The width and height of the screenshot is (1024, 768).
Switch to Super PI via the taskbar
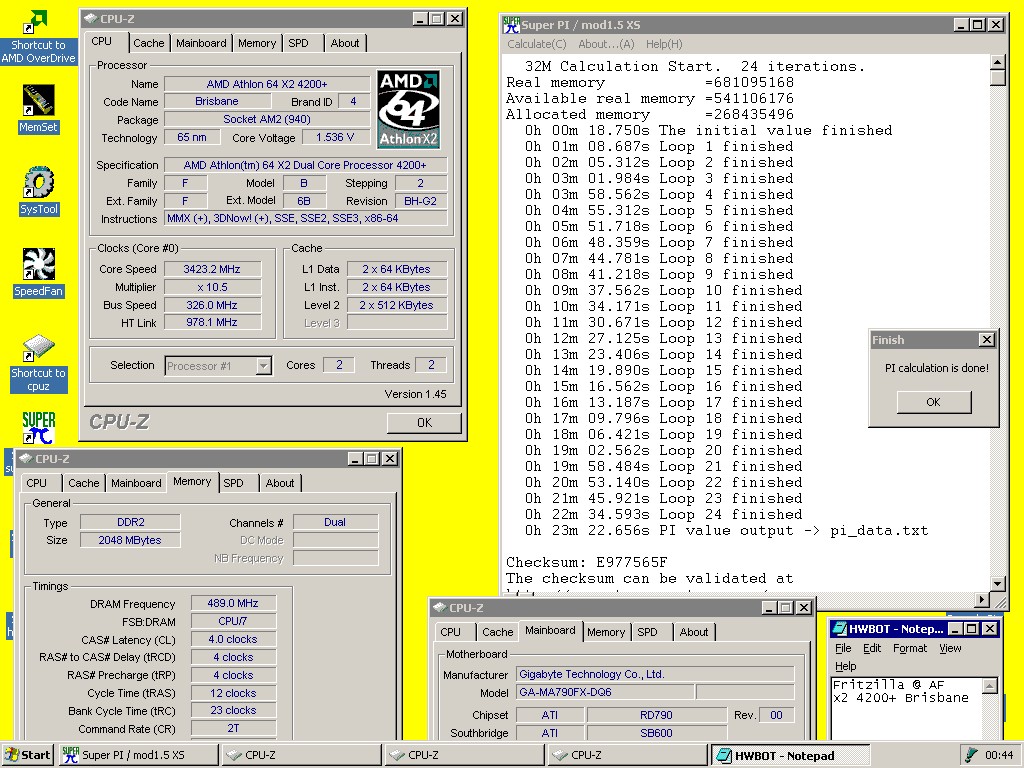tap(138, 755)
